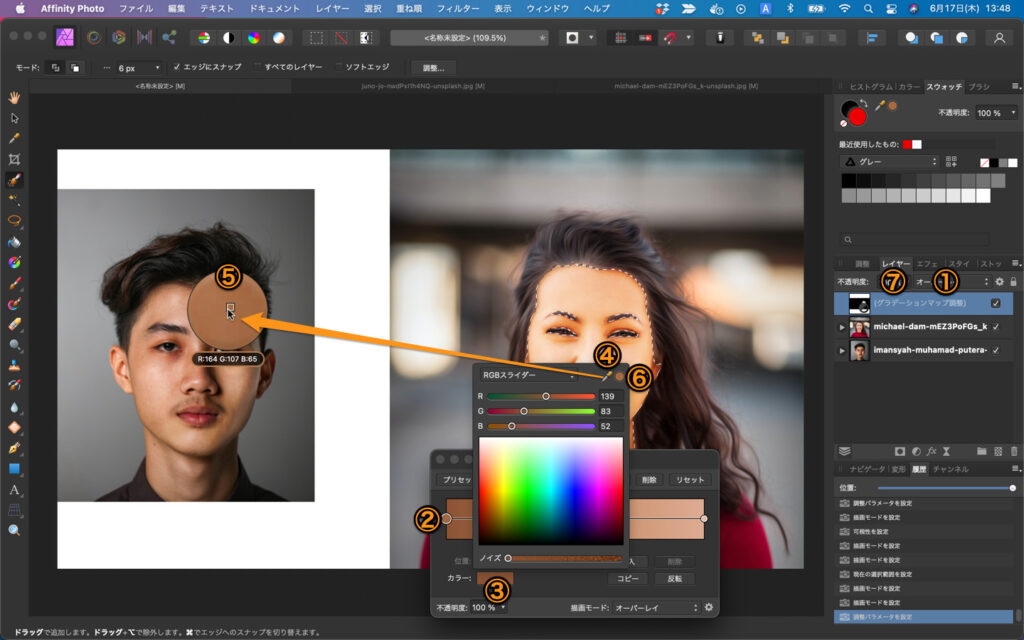Switch to the チャンネル panel tab

950,469
